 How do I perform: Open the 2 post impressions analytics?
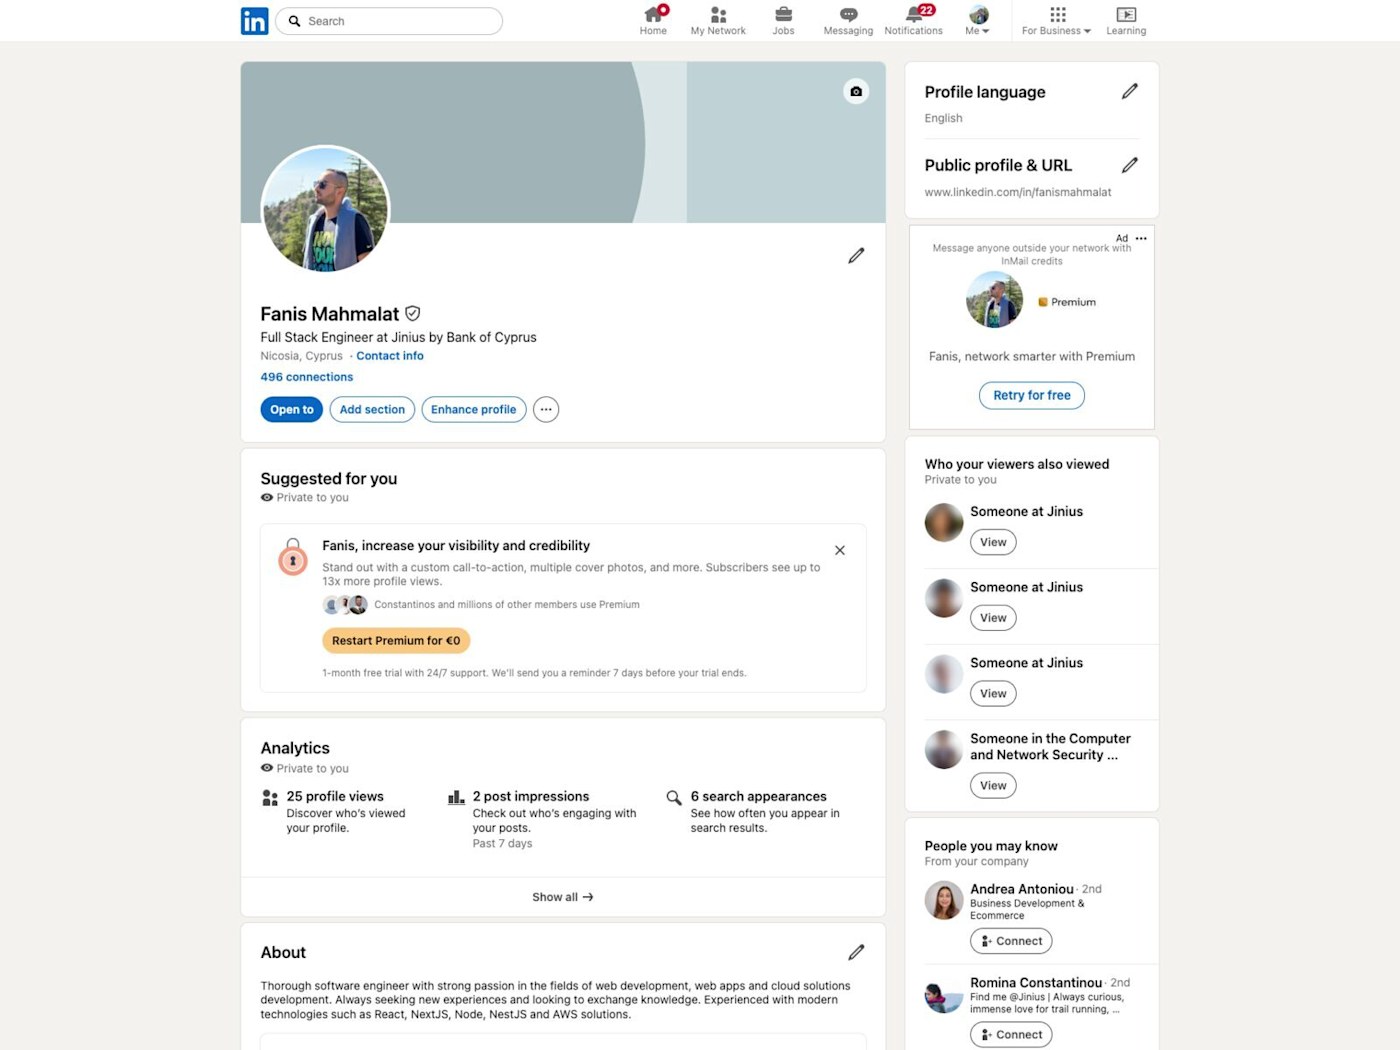531,796
